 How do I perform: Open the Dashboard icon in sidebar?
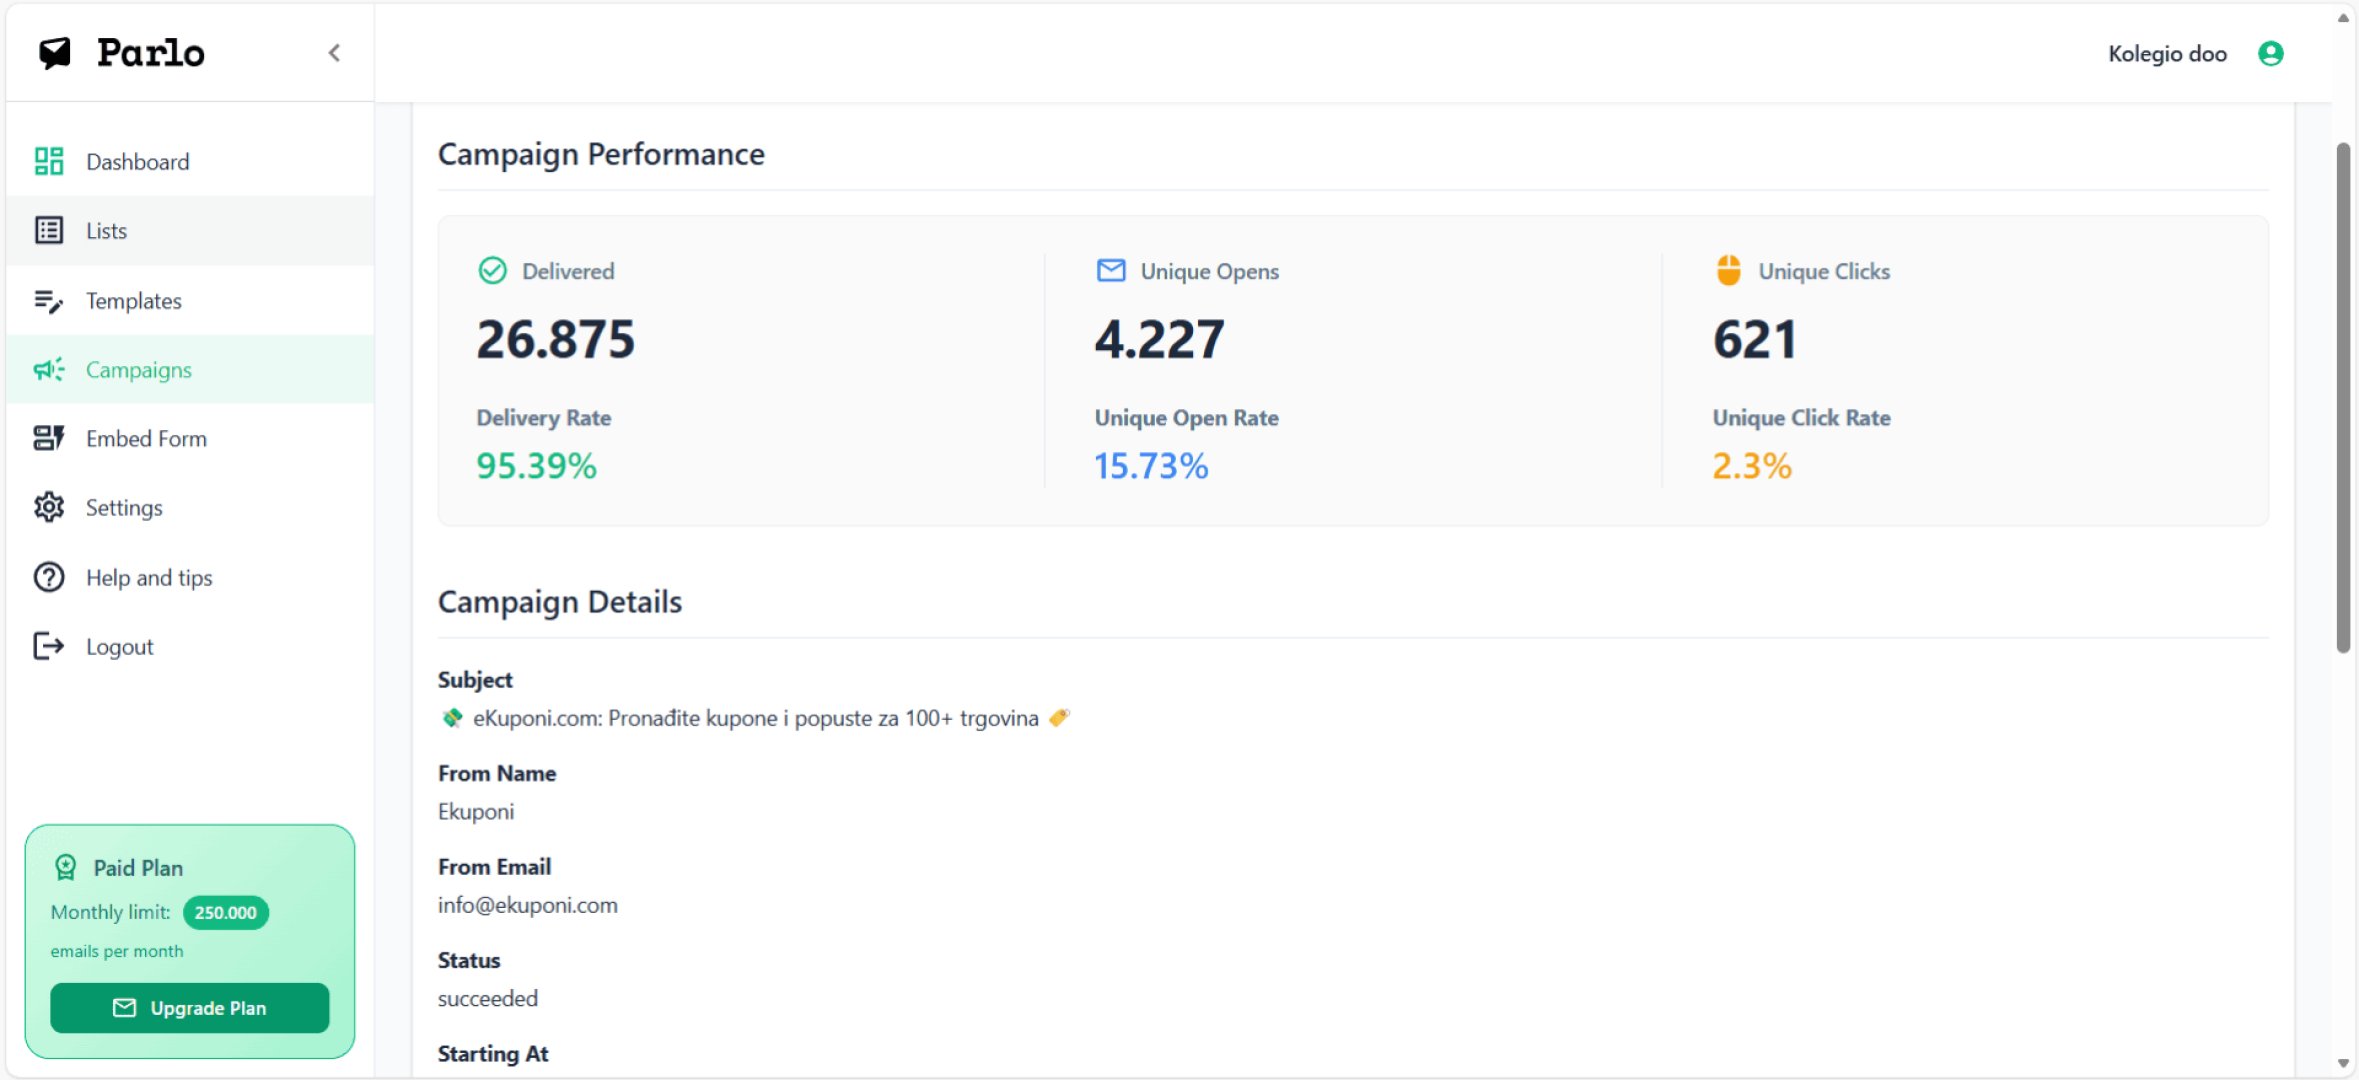50,161
